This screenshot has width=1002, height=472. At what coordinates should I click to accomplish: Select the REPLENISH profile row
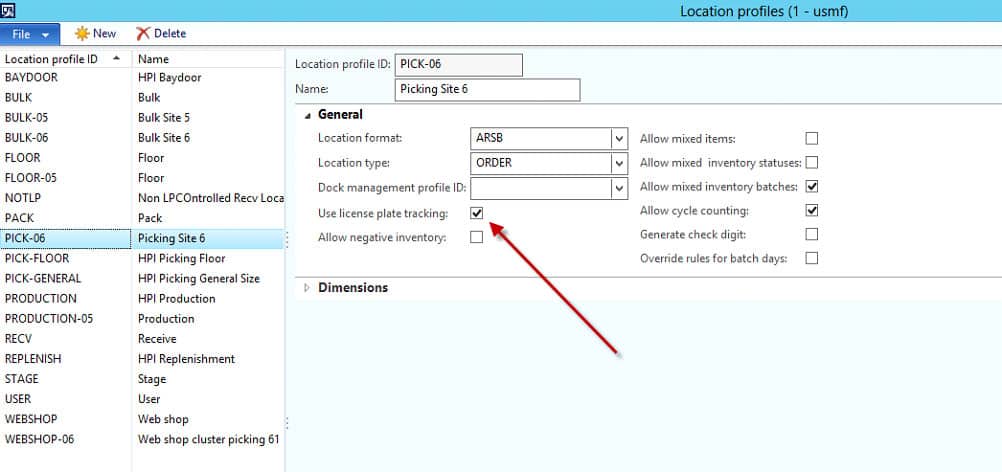(142, 359)
